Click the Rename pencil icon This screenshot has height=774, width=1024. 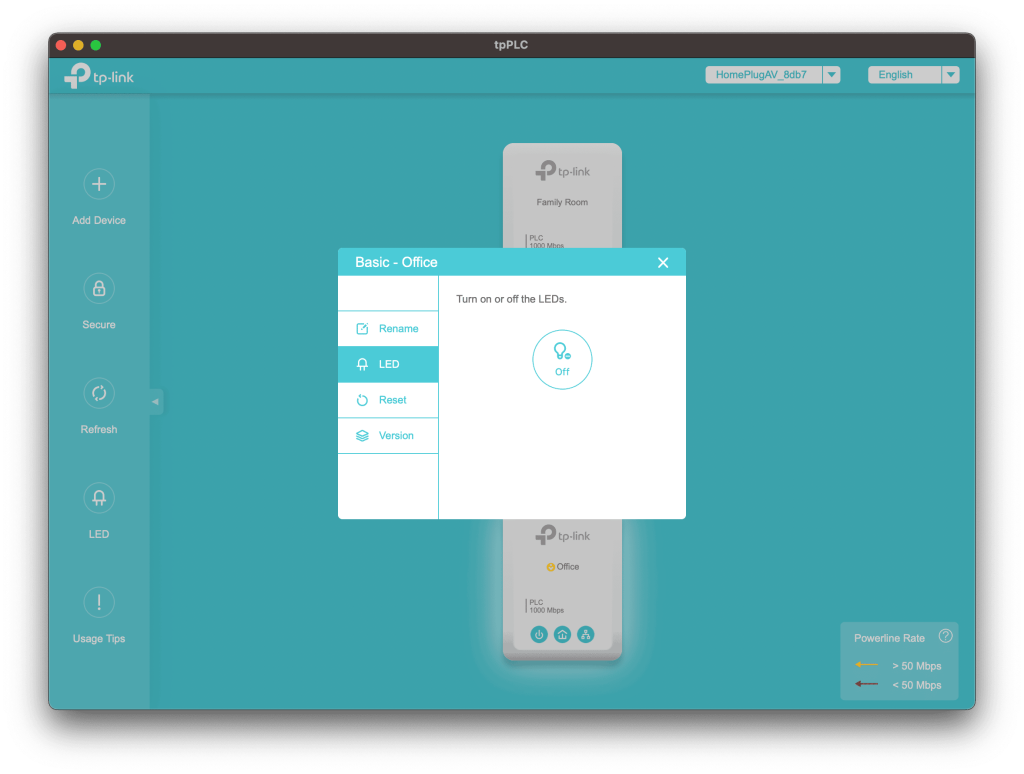pos(362,329)
